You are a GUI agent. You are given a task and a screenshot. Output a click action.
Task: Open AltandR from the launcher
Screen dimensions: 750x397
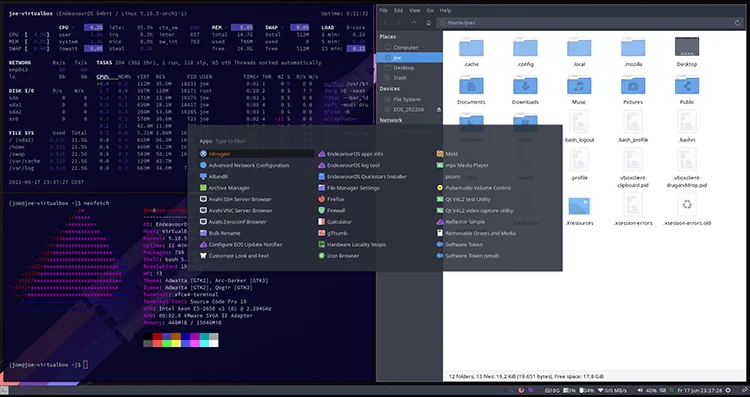(x=214, y=176)
